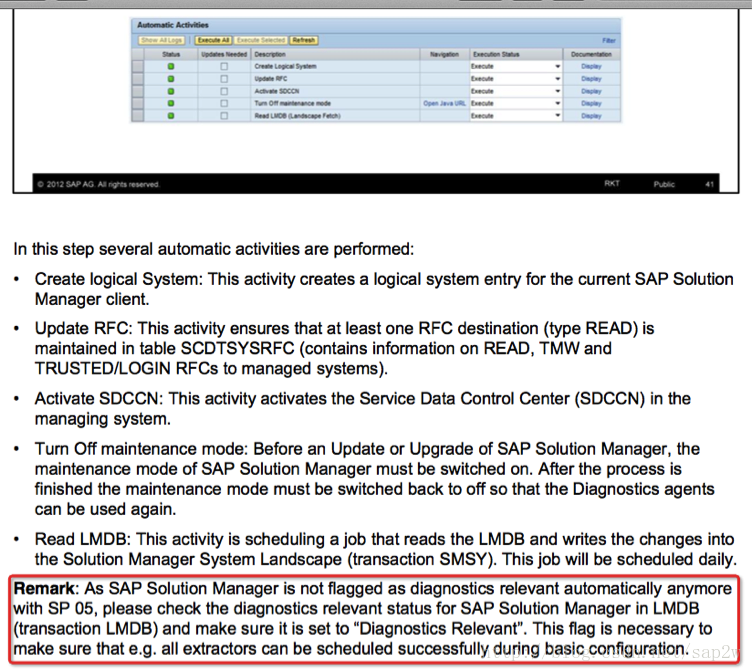Check Updates Needed box for Create Logical System
Viewport: 752px width, 672px height.
tap(224, 66)
